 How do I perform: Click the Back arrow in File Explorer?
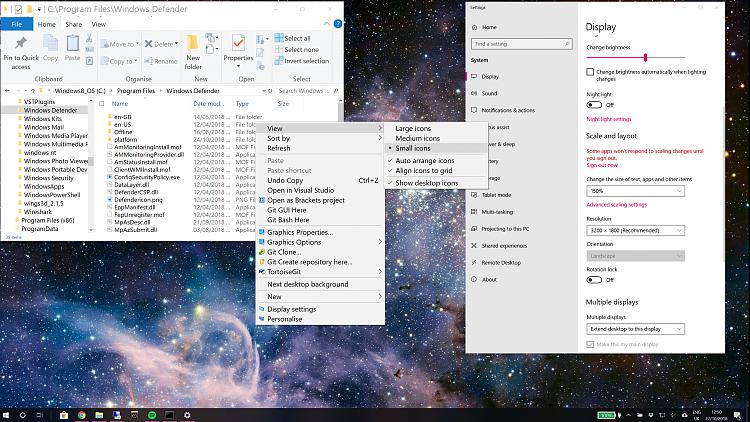(7, 90)
